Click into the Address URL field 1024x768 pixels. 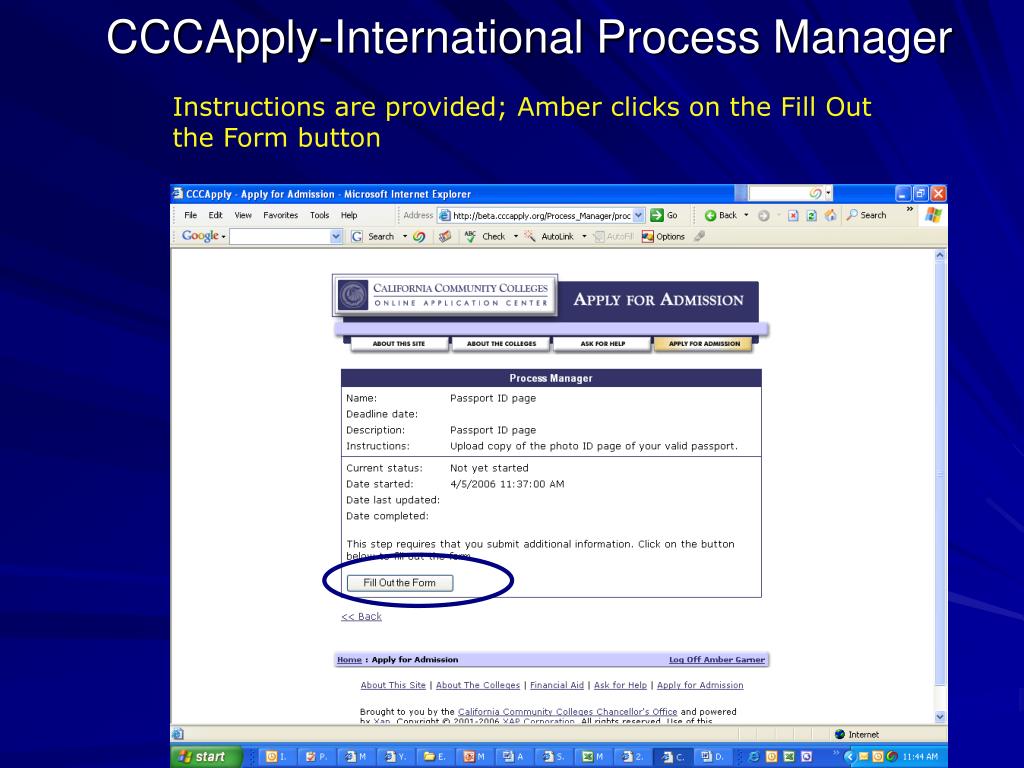click(541, 216)
